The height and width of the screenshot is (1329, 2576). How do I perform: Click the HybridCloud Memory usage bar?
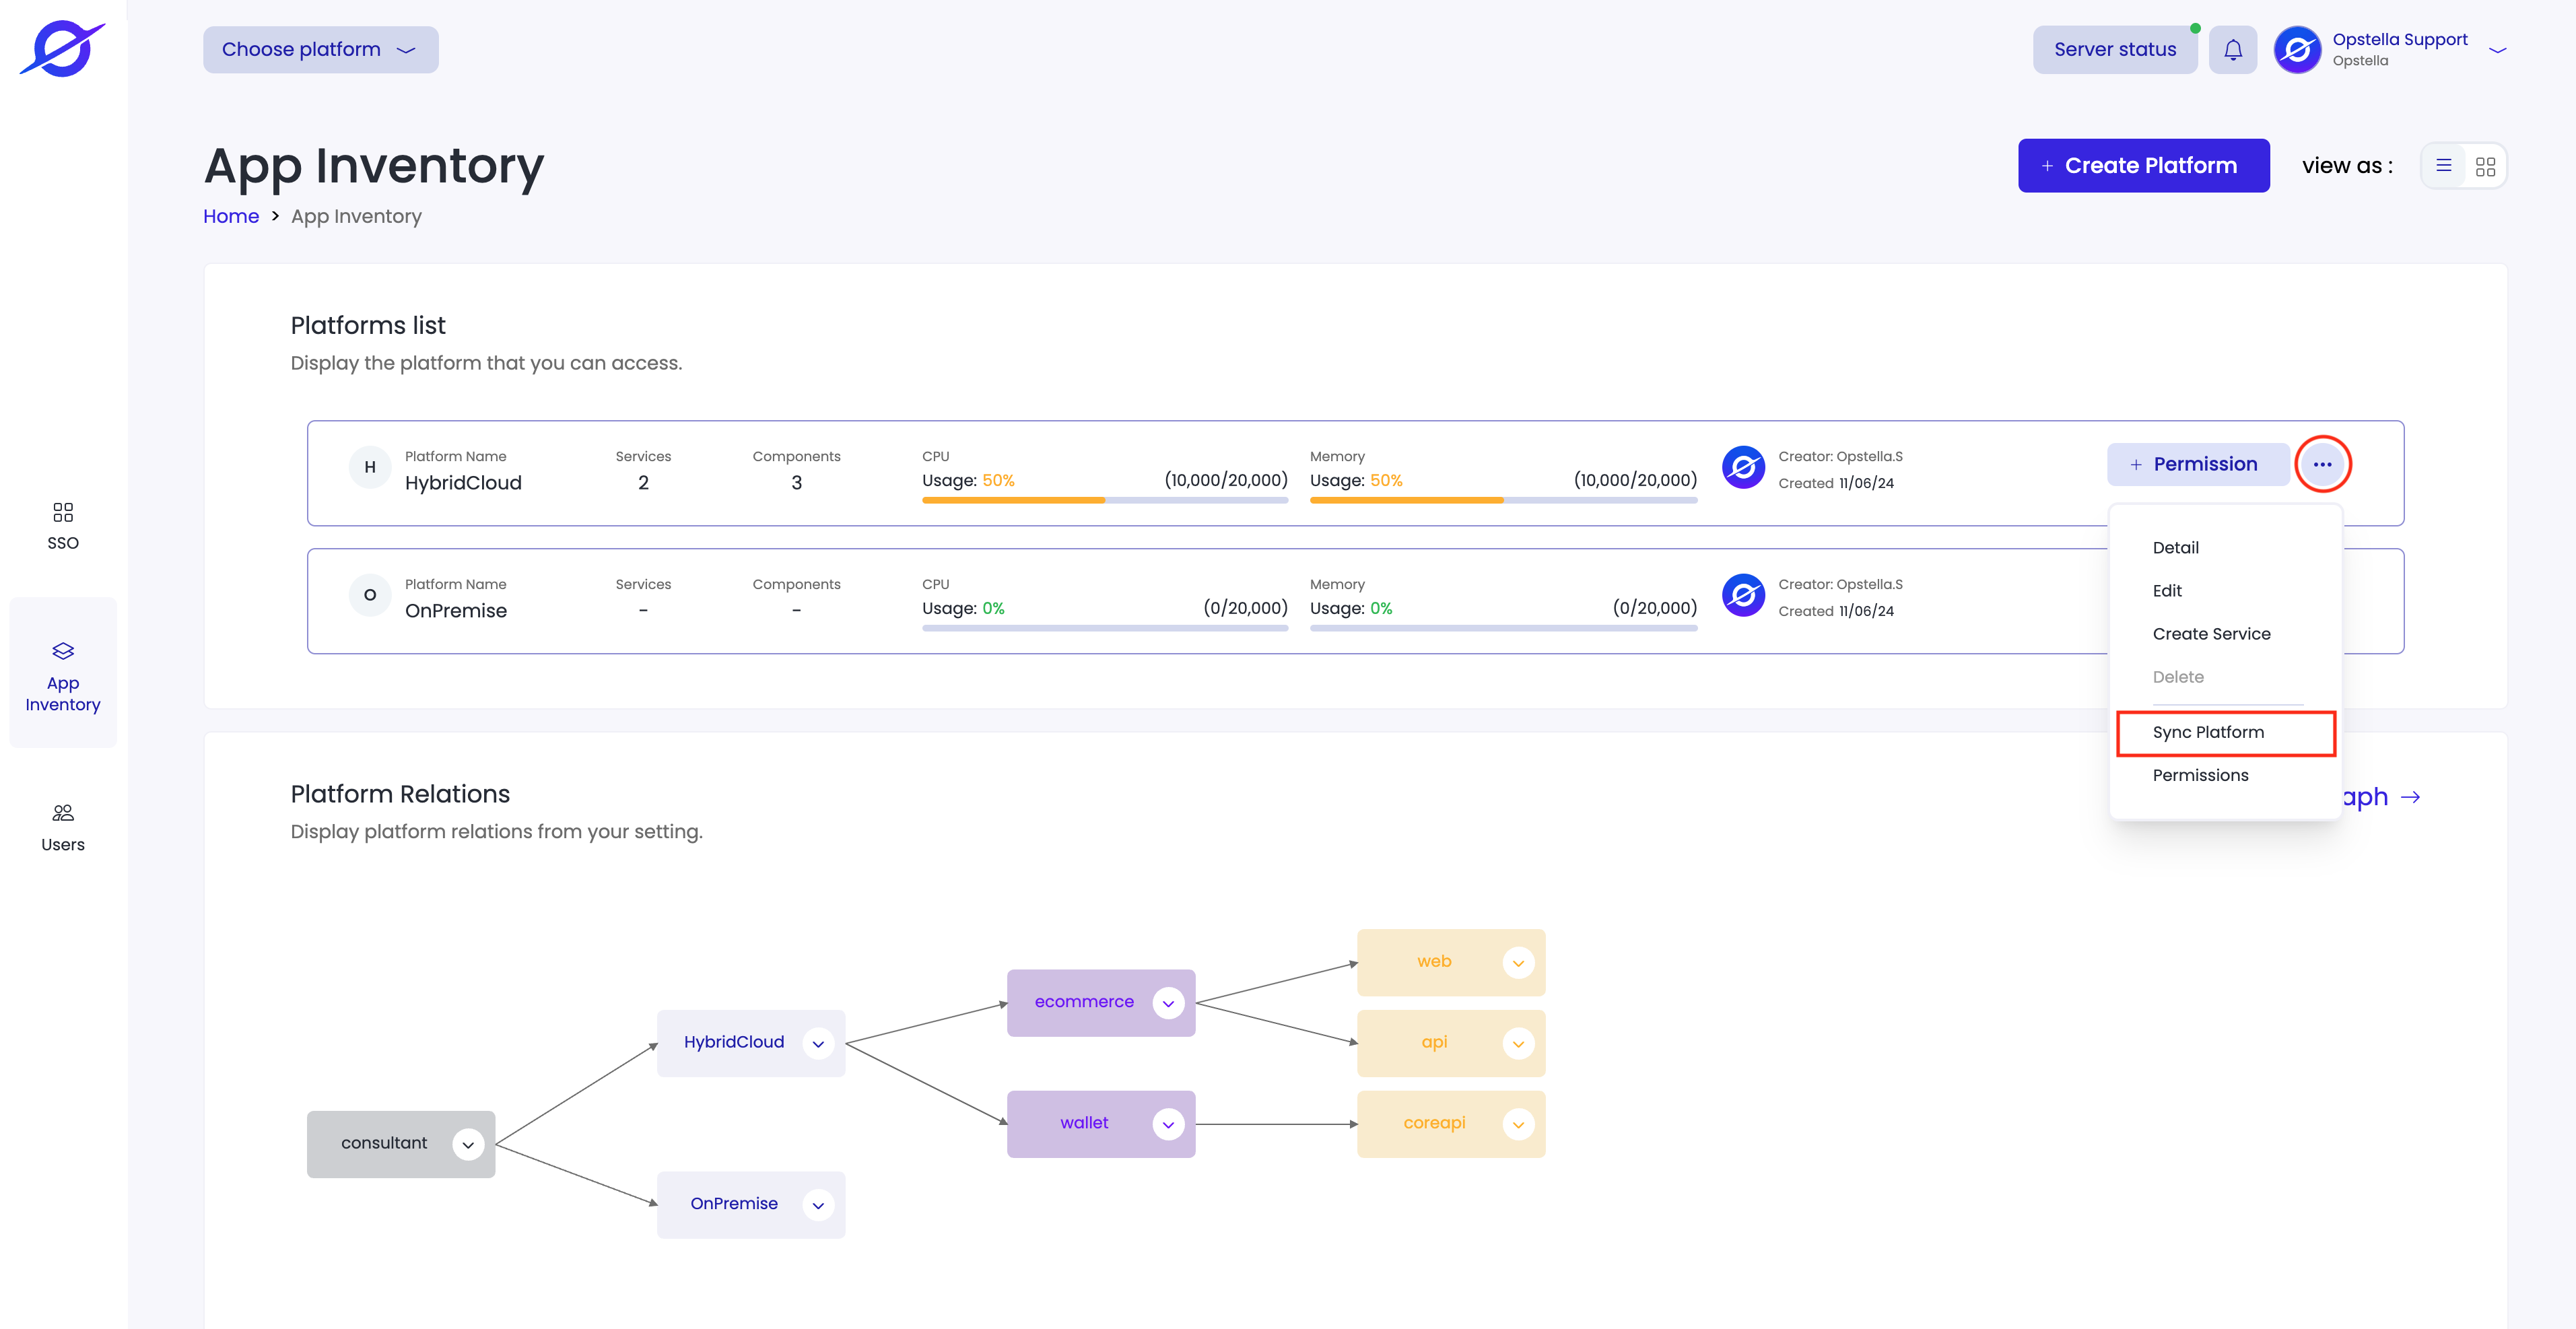click(1503, 500)
